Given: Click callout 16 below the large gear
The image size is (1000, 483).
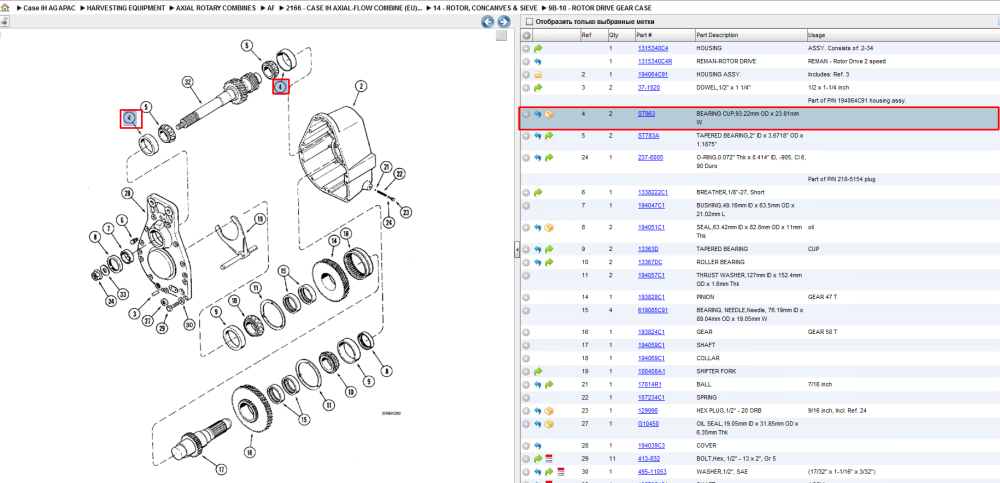Looking at the screenshot, I should tap(249, 452).
